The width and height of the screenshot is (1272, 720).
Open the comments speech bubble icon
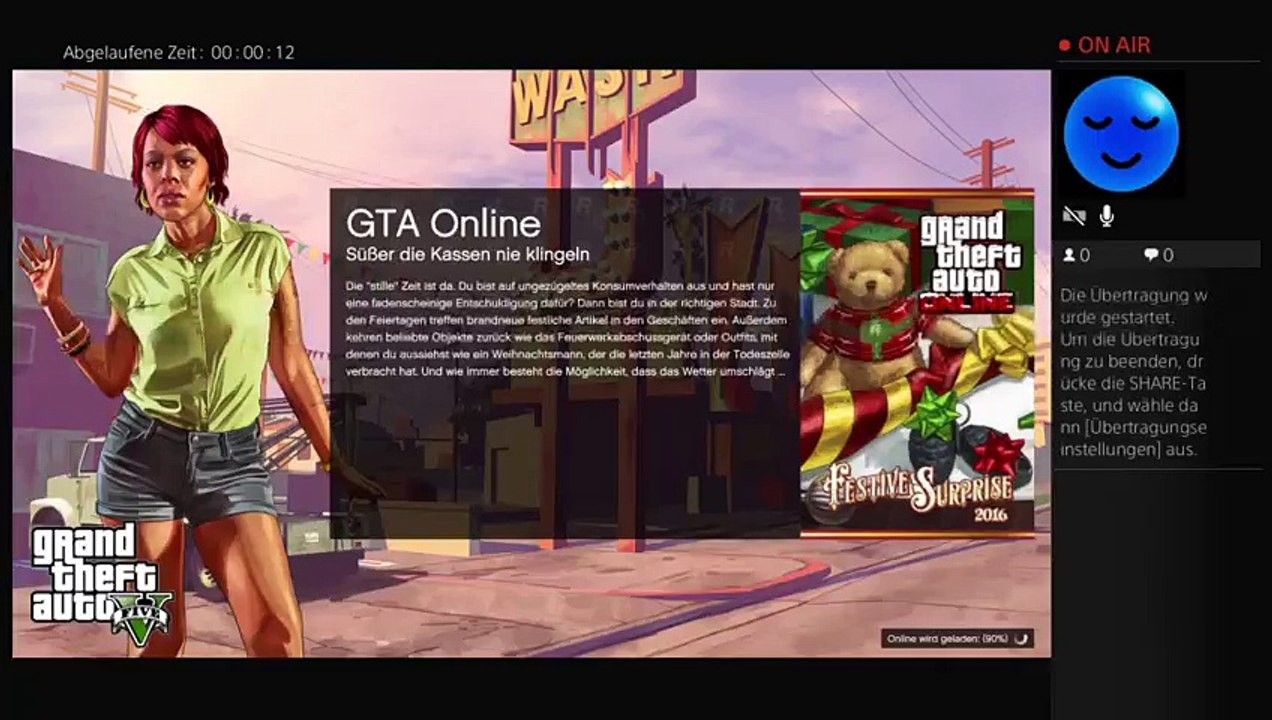(x=1151, y=256)
